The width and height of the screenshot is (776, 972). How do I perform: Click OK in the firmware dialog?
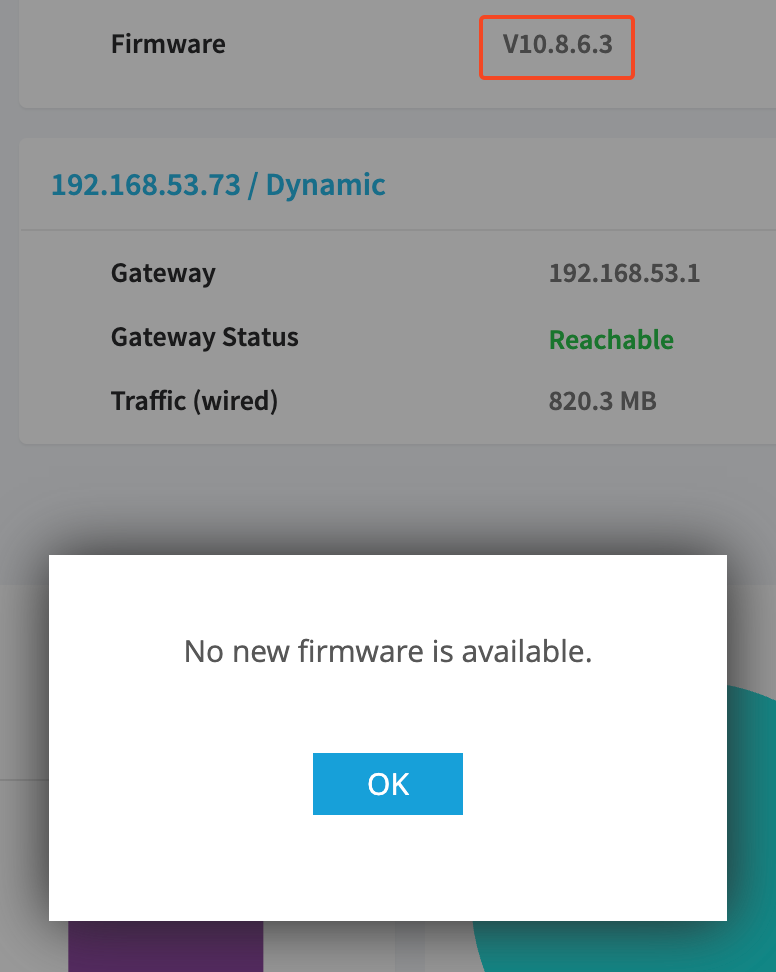pos(387,784)
